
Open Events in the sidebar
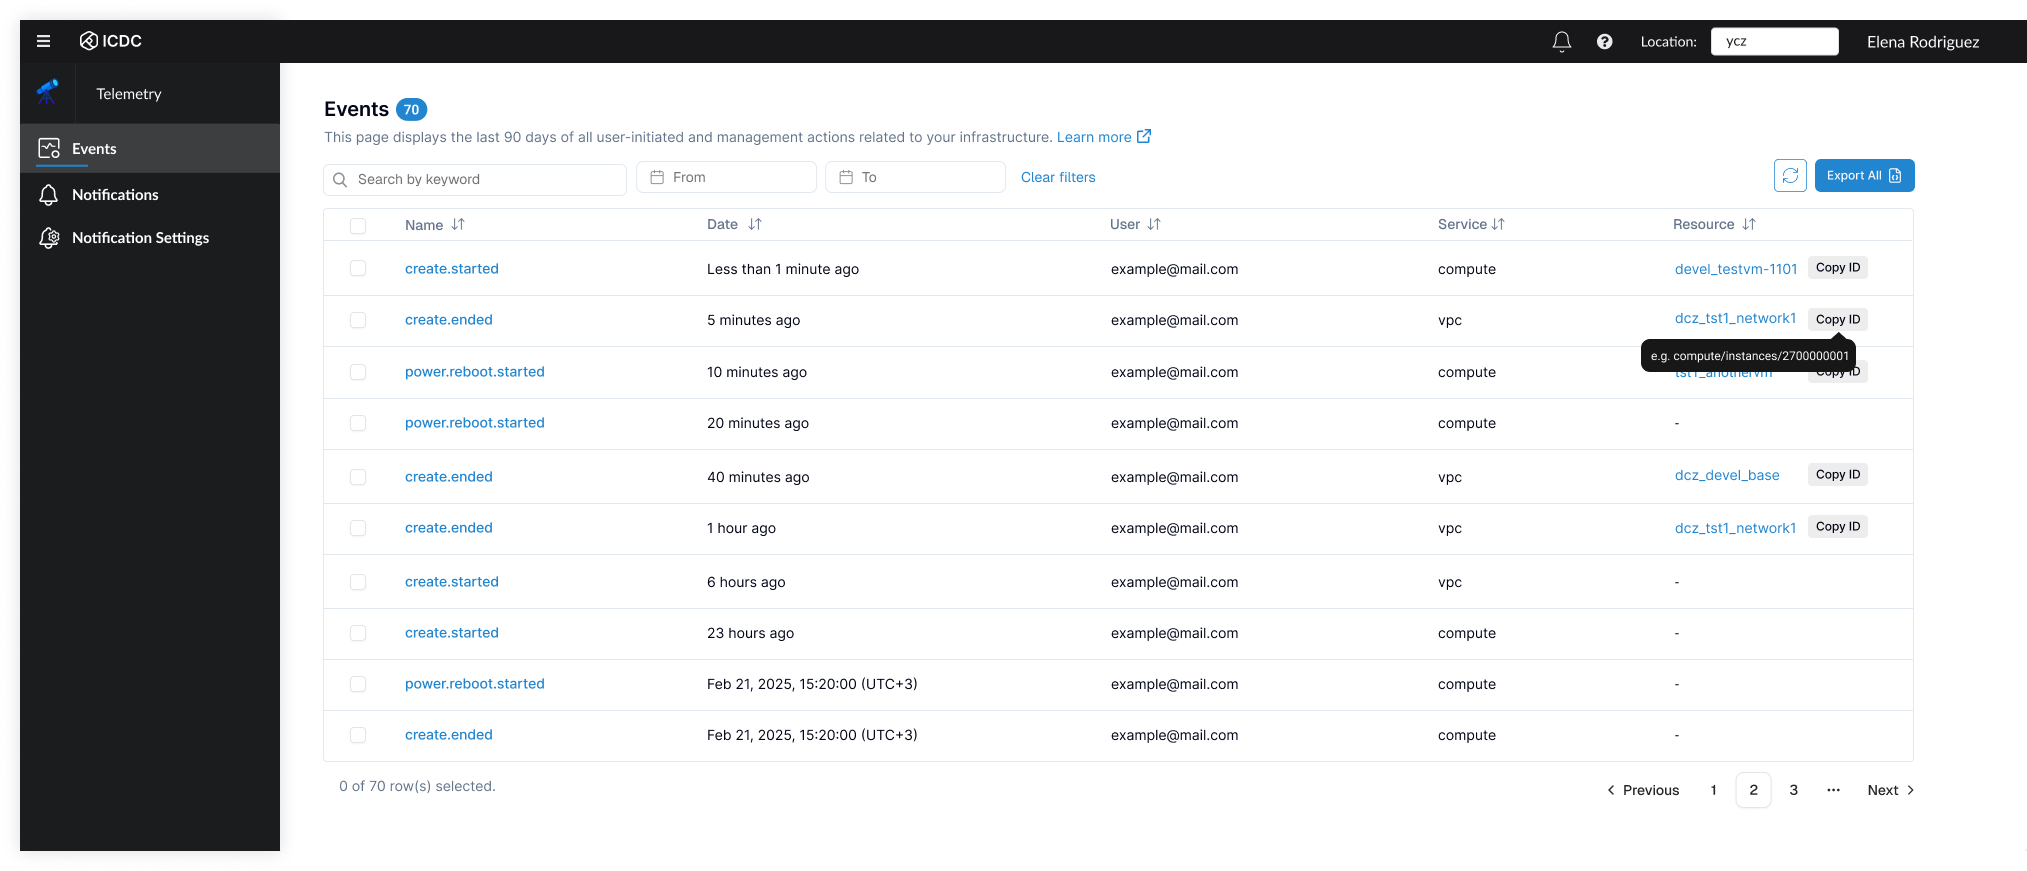[x=150, y=148]
